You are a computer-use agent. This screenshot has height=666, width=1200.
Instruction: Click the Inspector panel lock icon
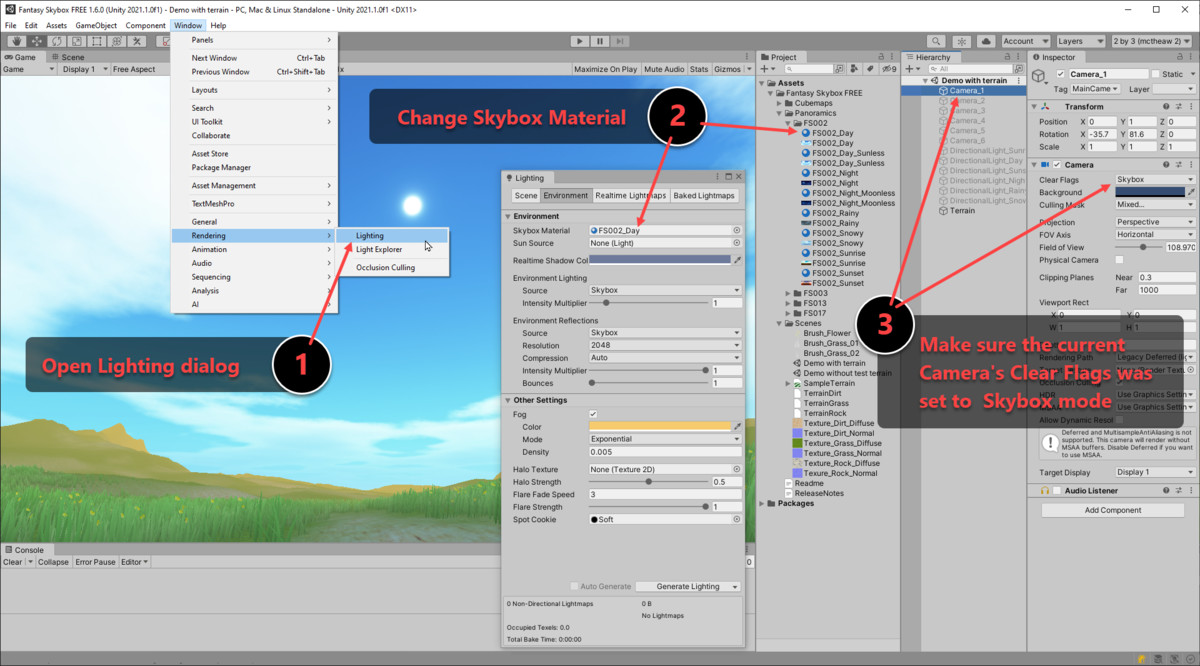1178,57
